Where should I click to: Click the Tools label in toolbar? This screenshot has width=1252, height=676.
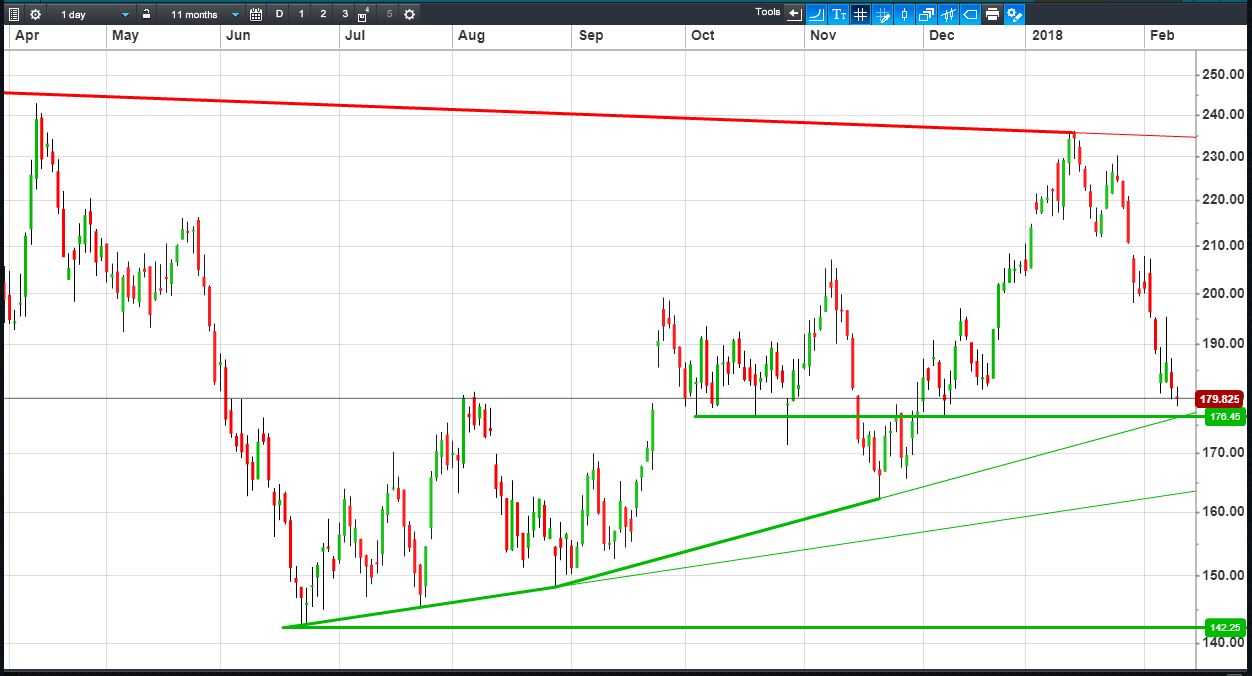(x=767, y=12)
